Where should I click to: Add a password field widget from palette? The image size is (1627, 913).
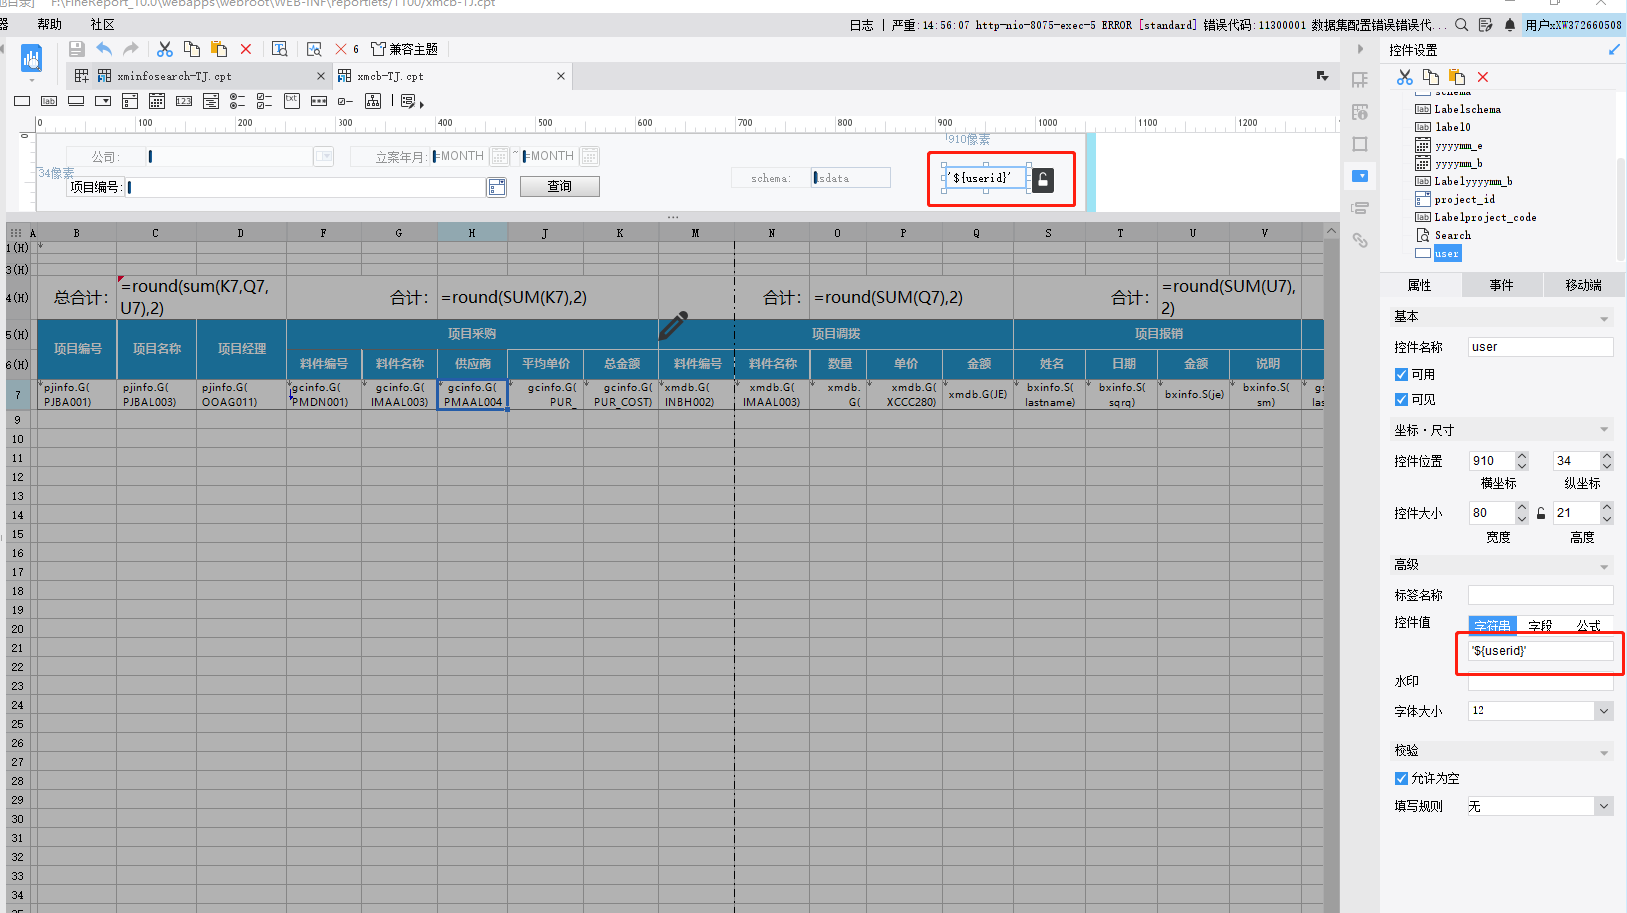(319, 101)
